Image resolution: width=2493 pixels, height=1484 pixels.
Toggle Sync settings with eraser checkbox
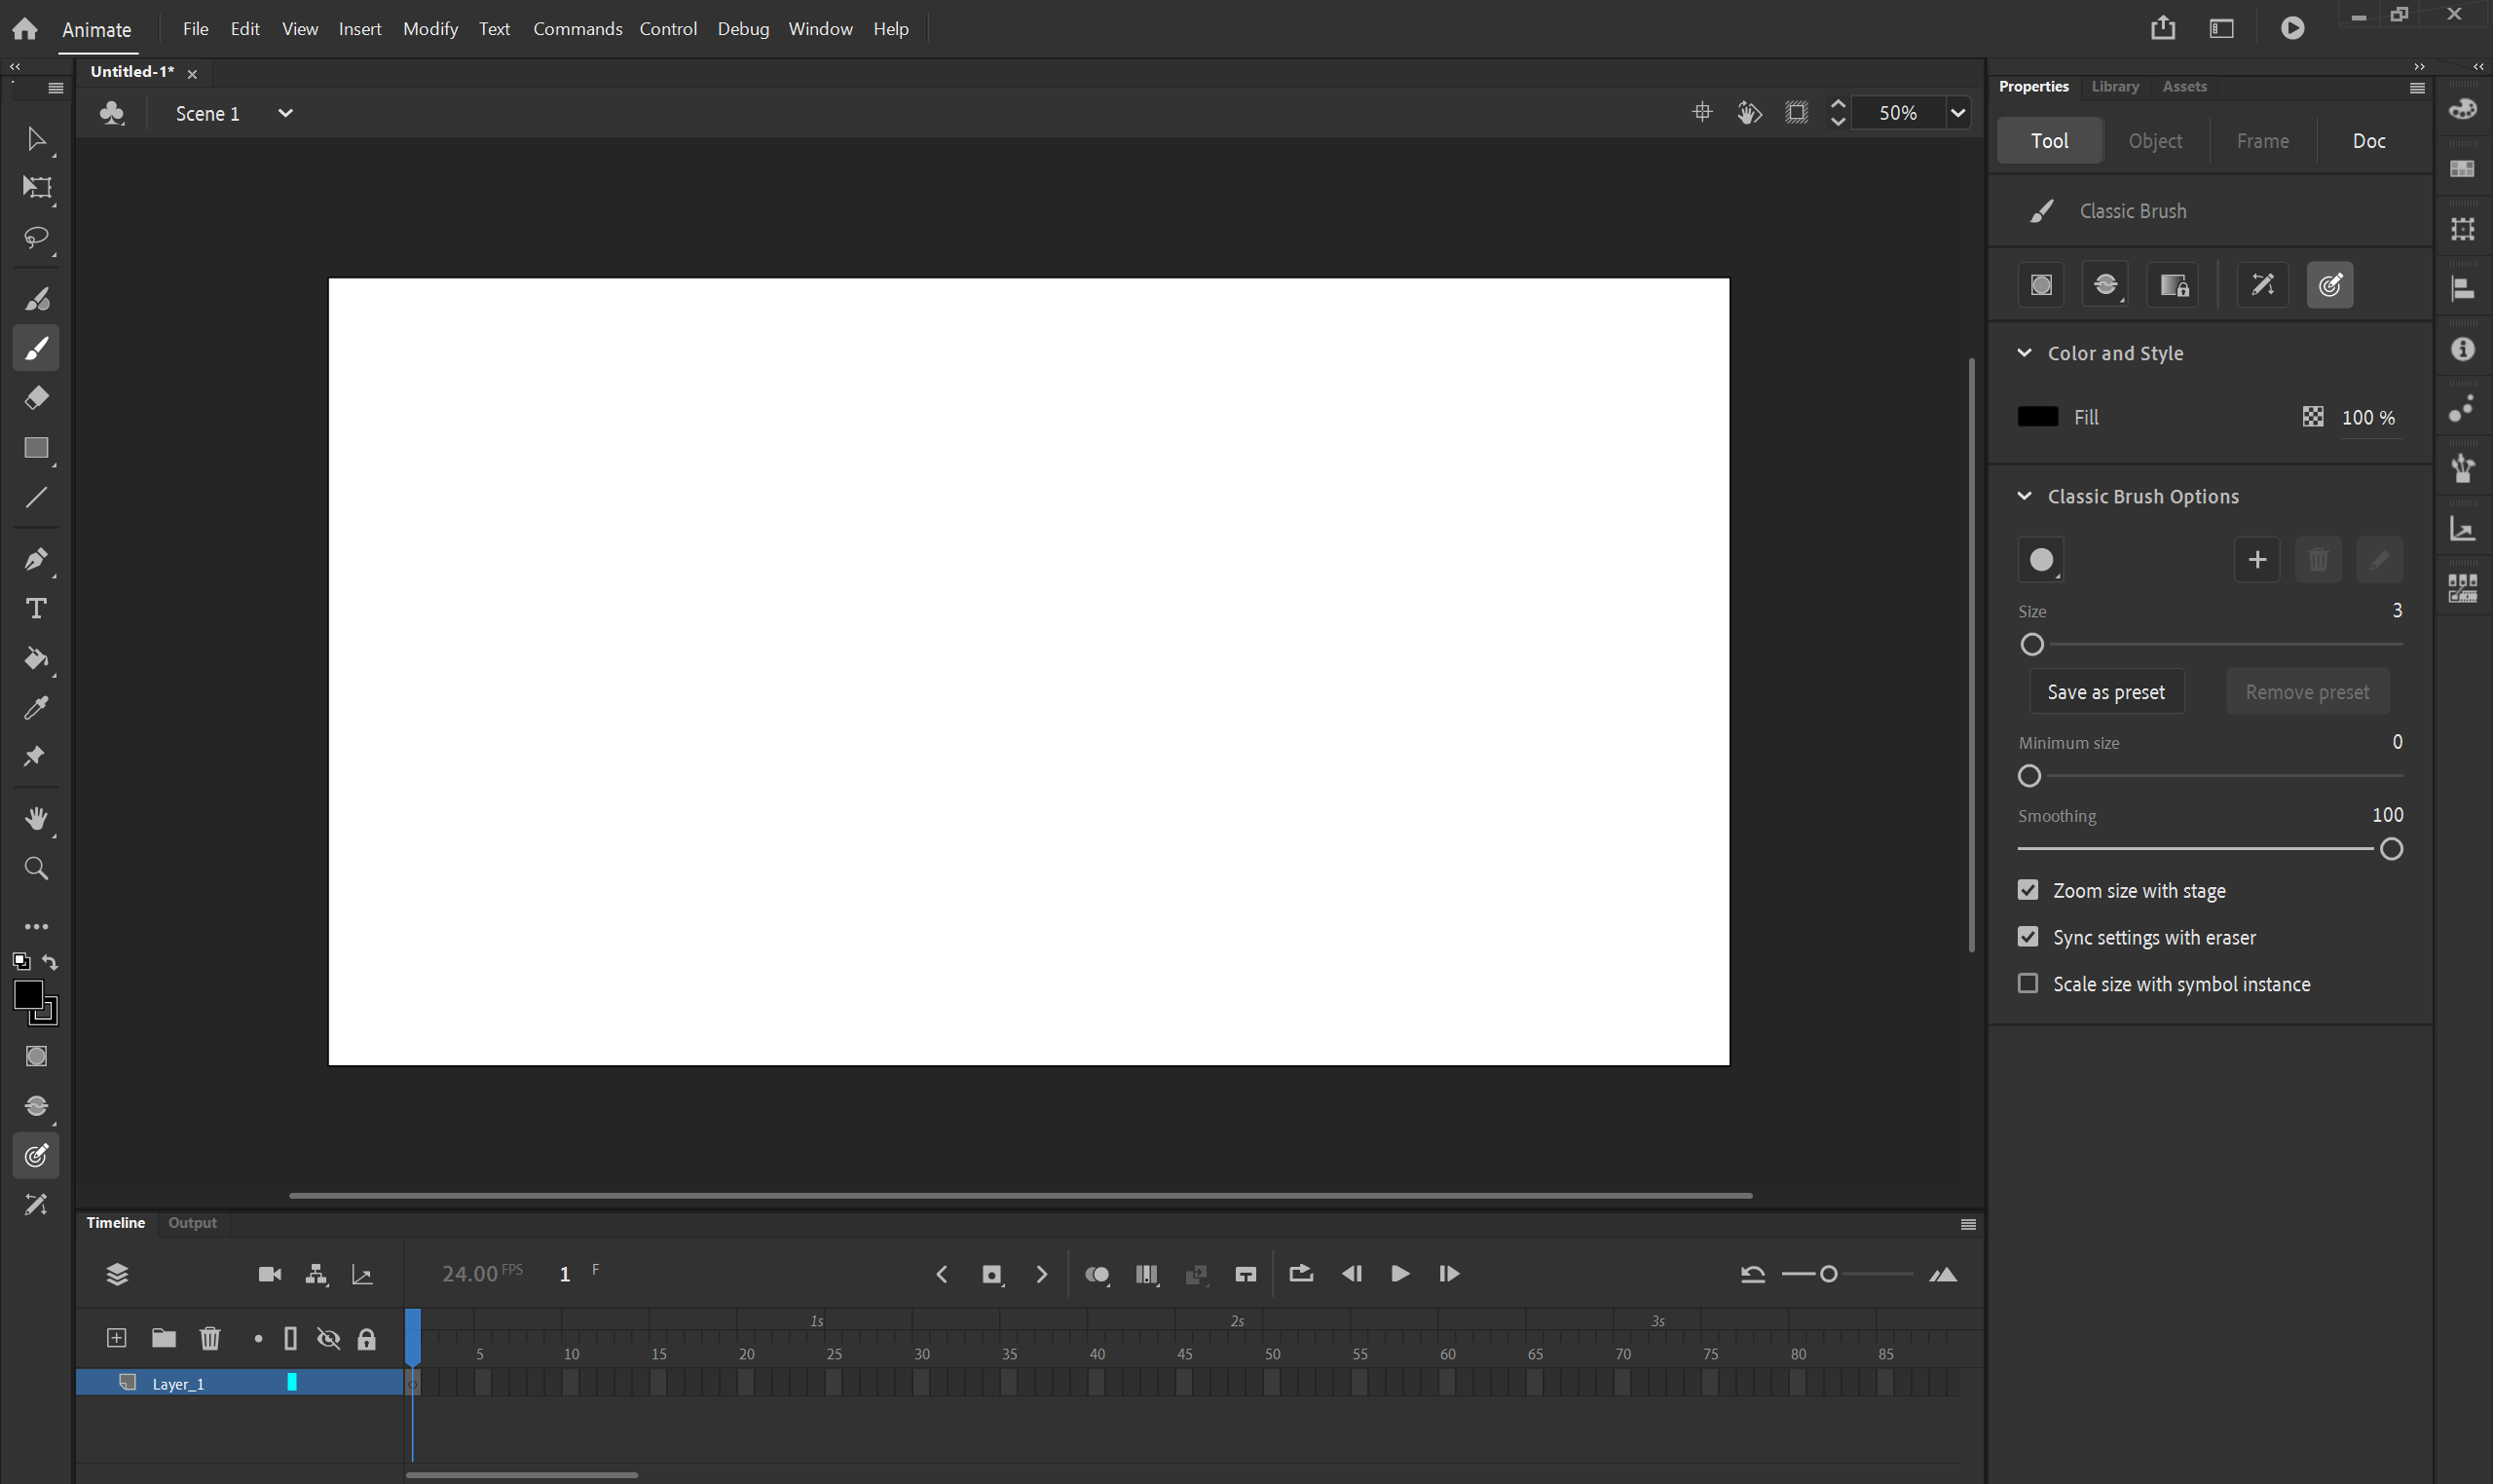pyautogui.click(x=2028, y=937)
